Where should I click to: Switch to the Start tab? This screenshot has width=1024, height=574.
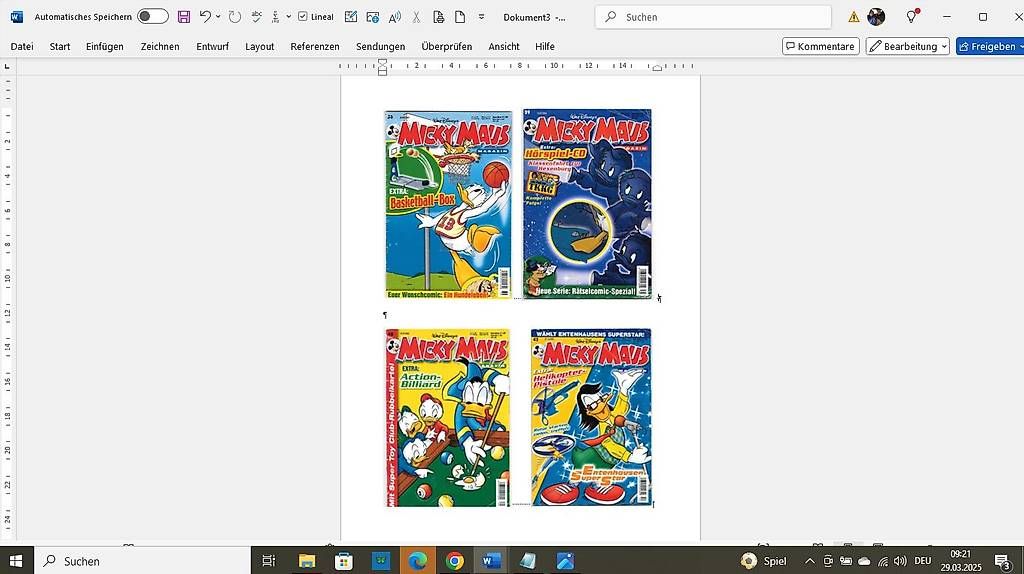coord(60,46)
